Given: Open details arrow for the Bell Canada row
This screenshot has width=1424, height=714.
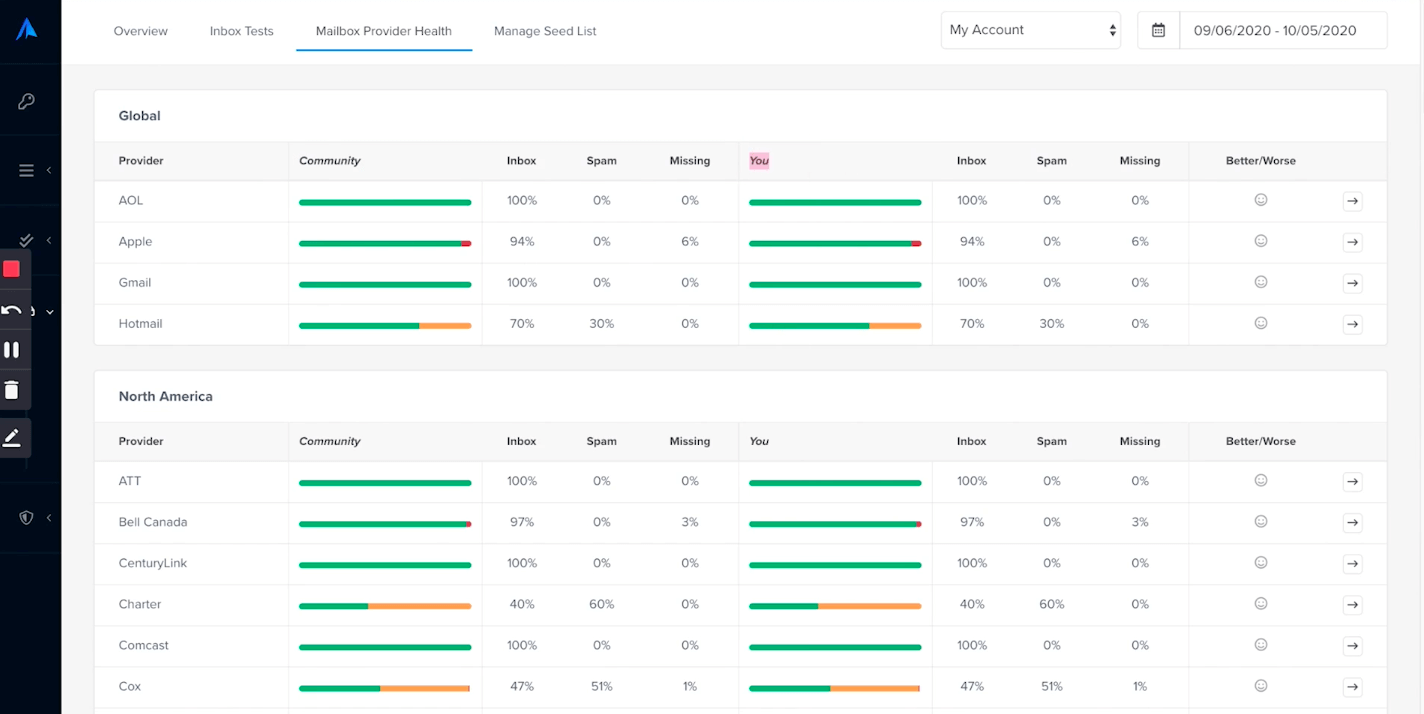Looking at the screenshot, I should [x=1352, y=523].
